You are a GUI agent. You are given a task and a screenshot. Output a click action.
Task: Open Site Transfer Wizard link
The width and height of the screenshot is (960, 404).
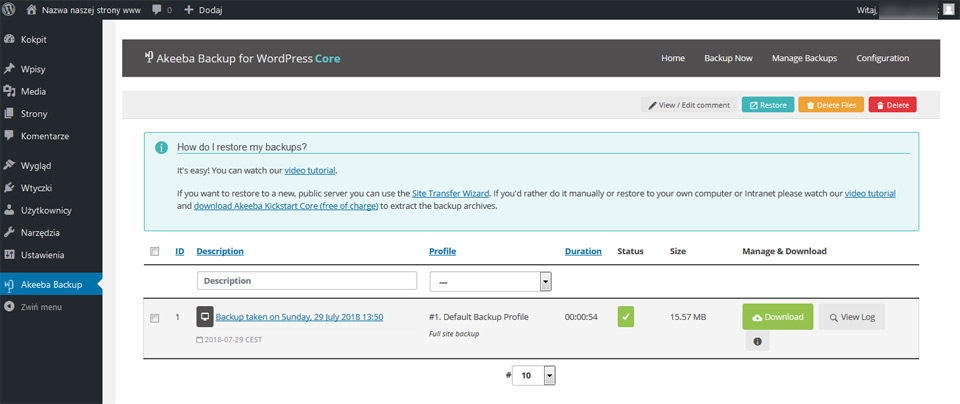[x=451, y=193]
